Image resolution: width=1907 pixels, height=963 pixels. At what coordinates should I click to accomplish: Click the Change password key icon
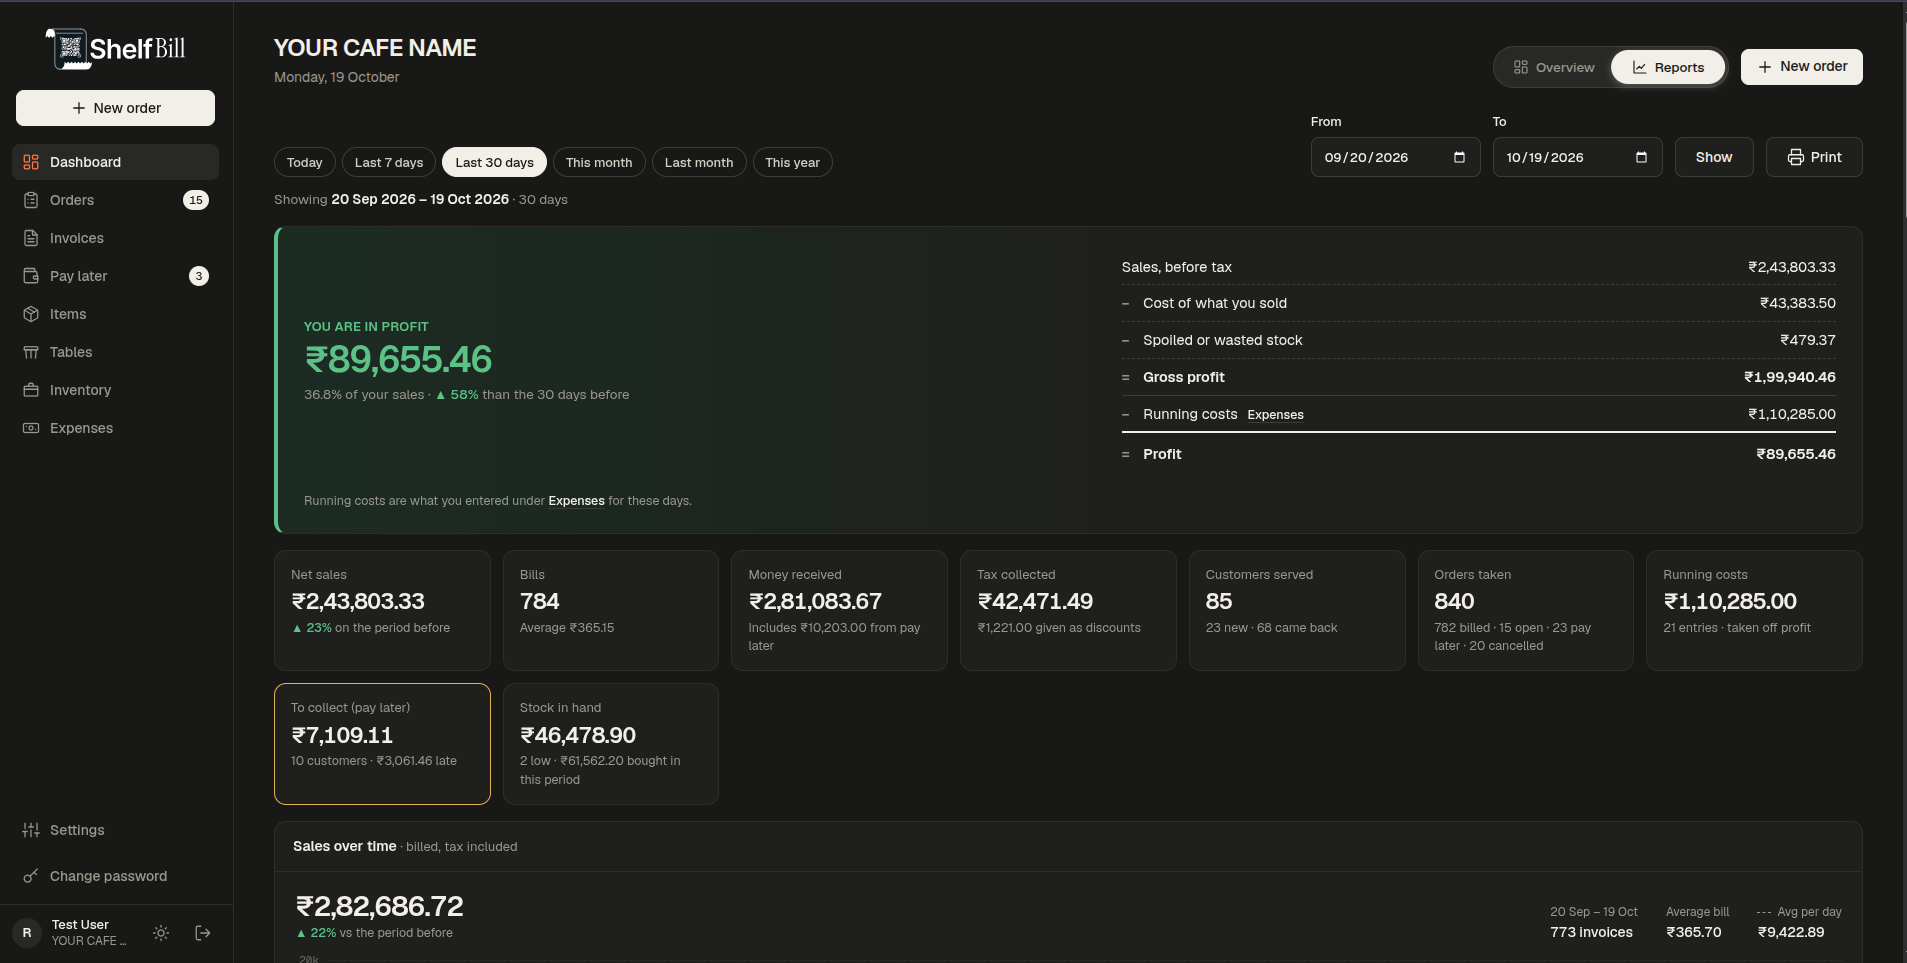click(31, 876)
